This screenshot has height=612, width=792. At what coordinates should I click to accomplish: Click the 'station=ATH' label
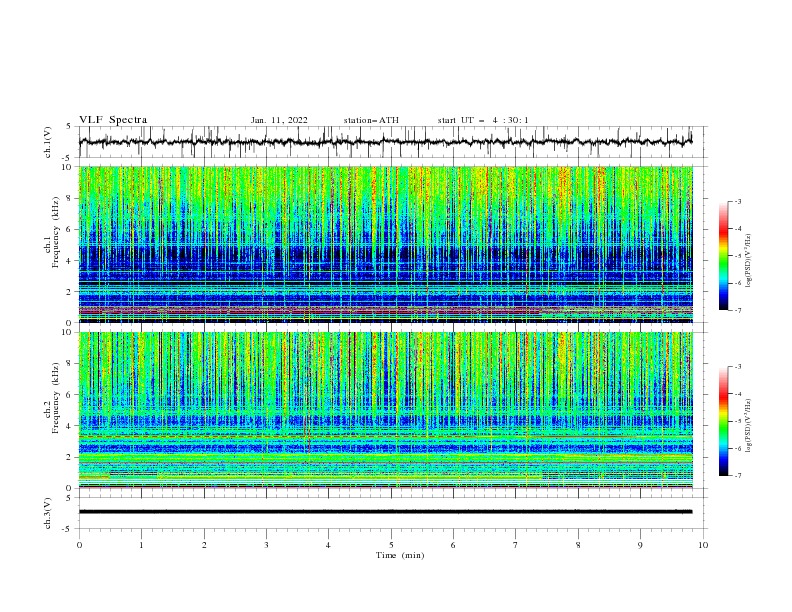[x=371, y=120]
